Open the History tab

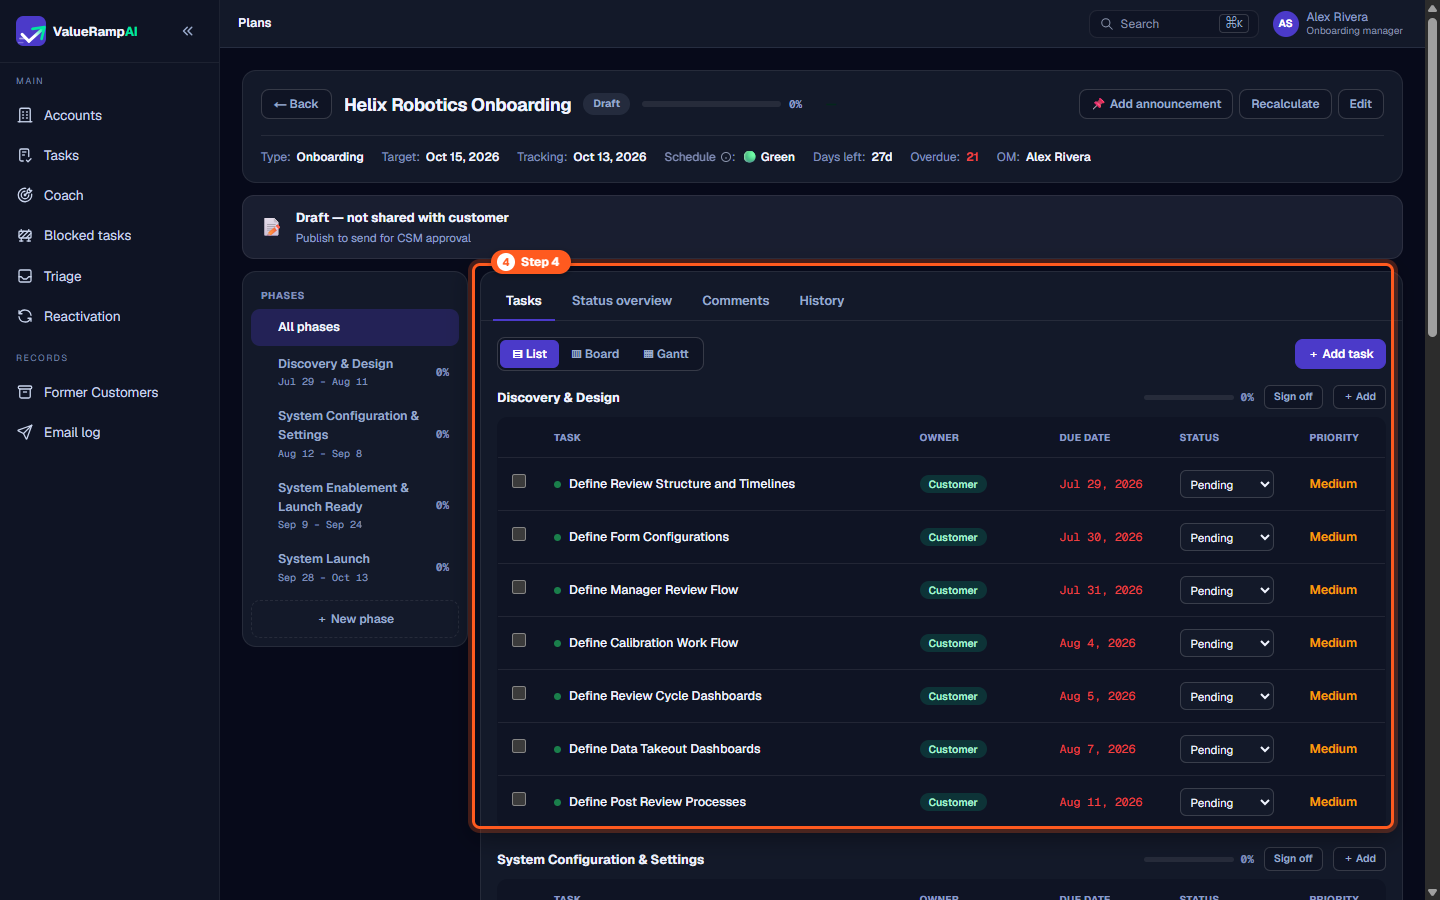click(821, 300)
